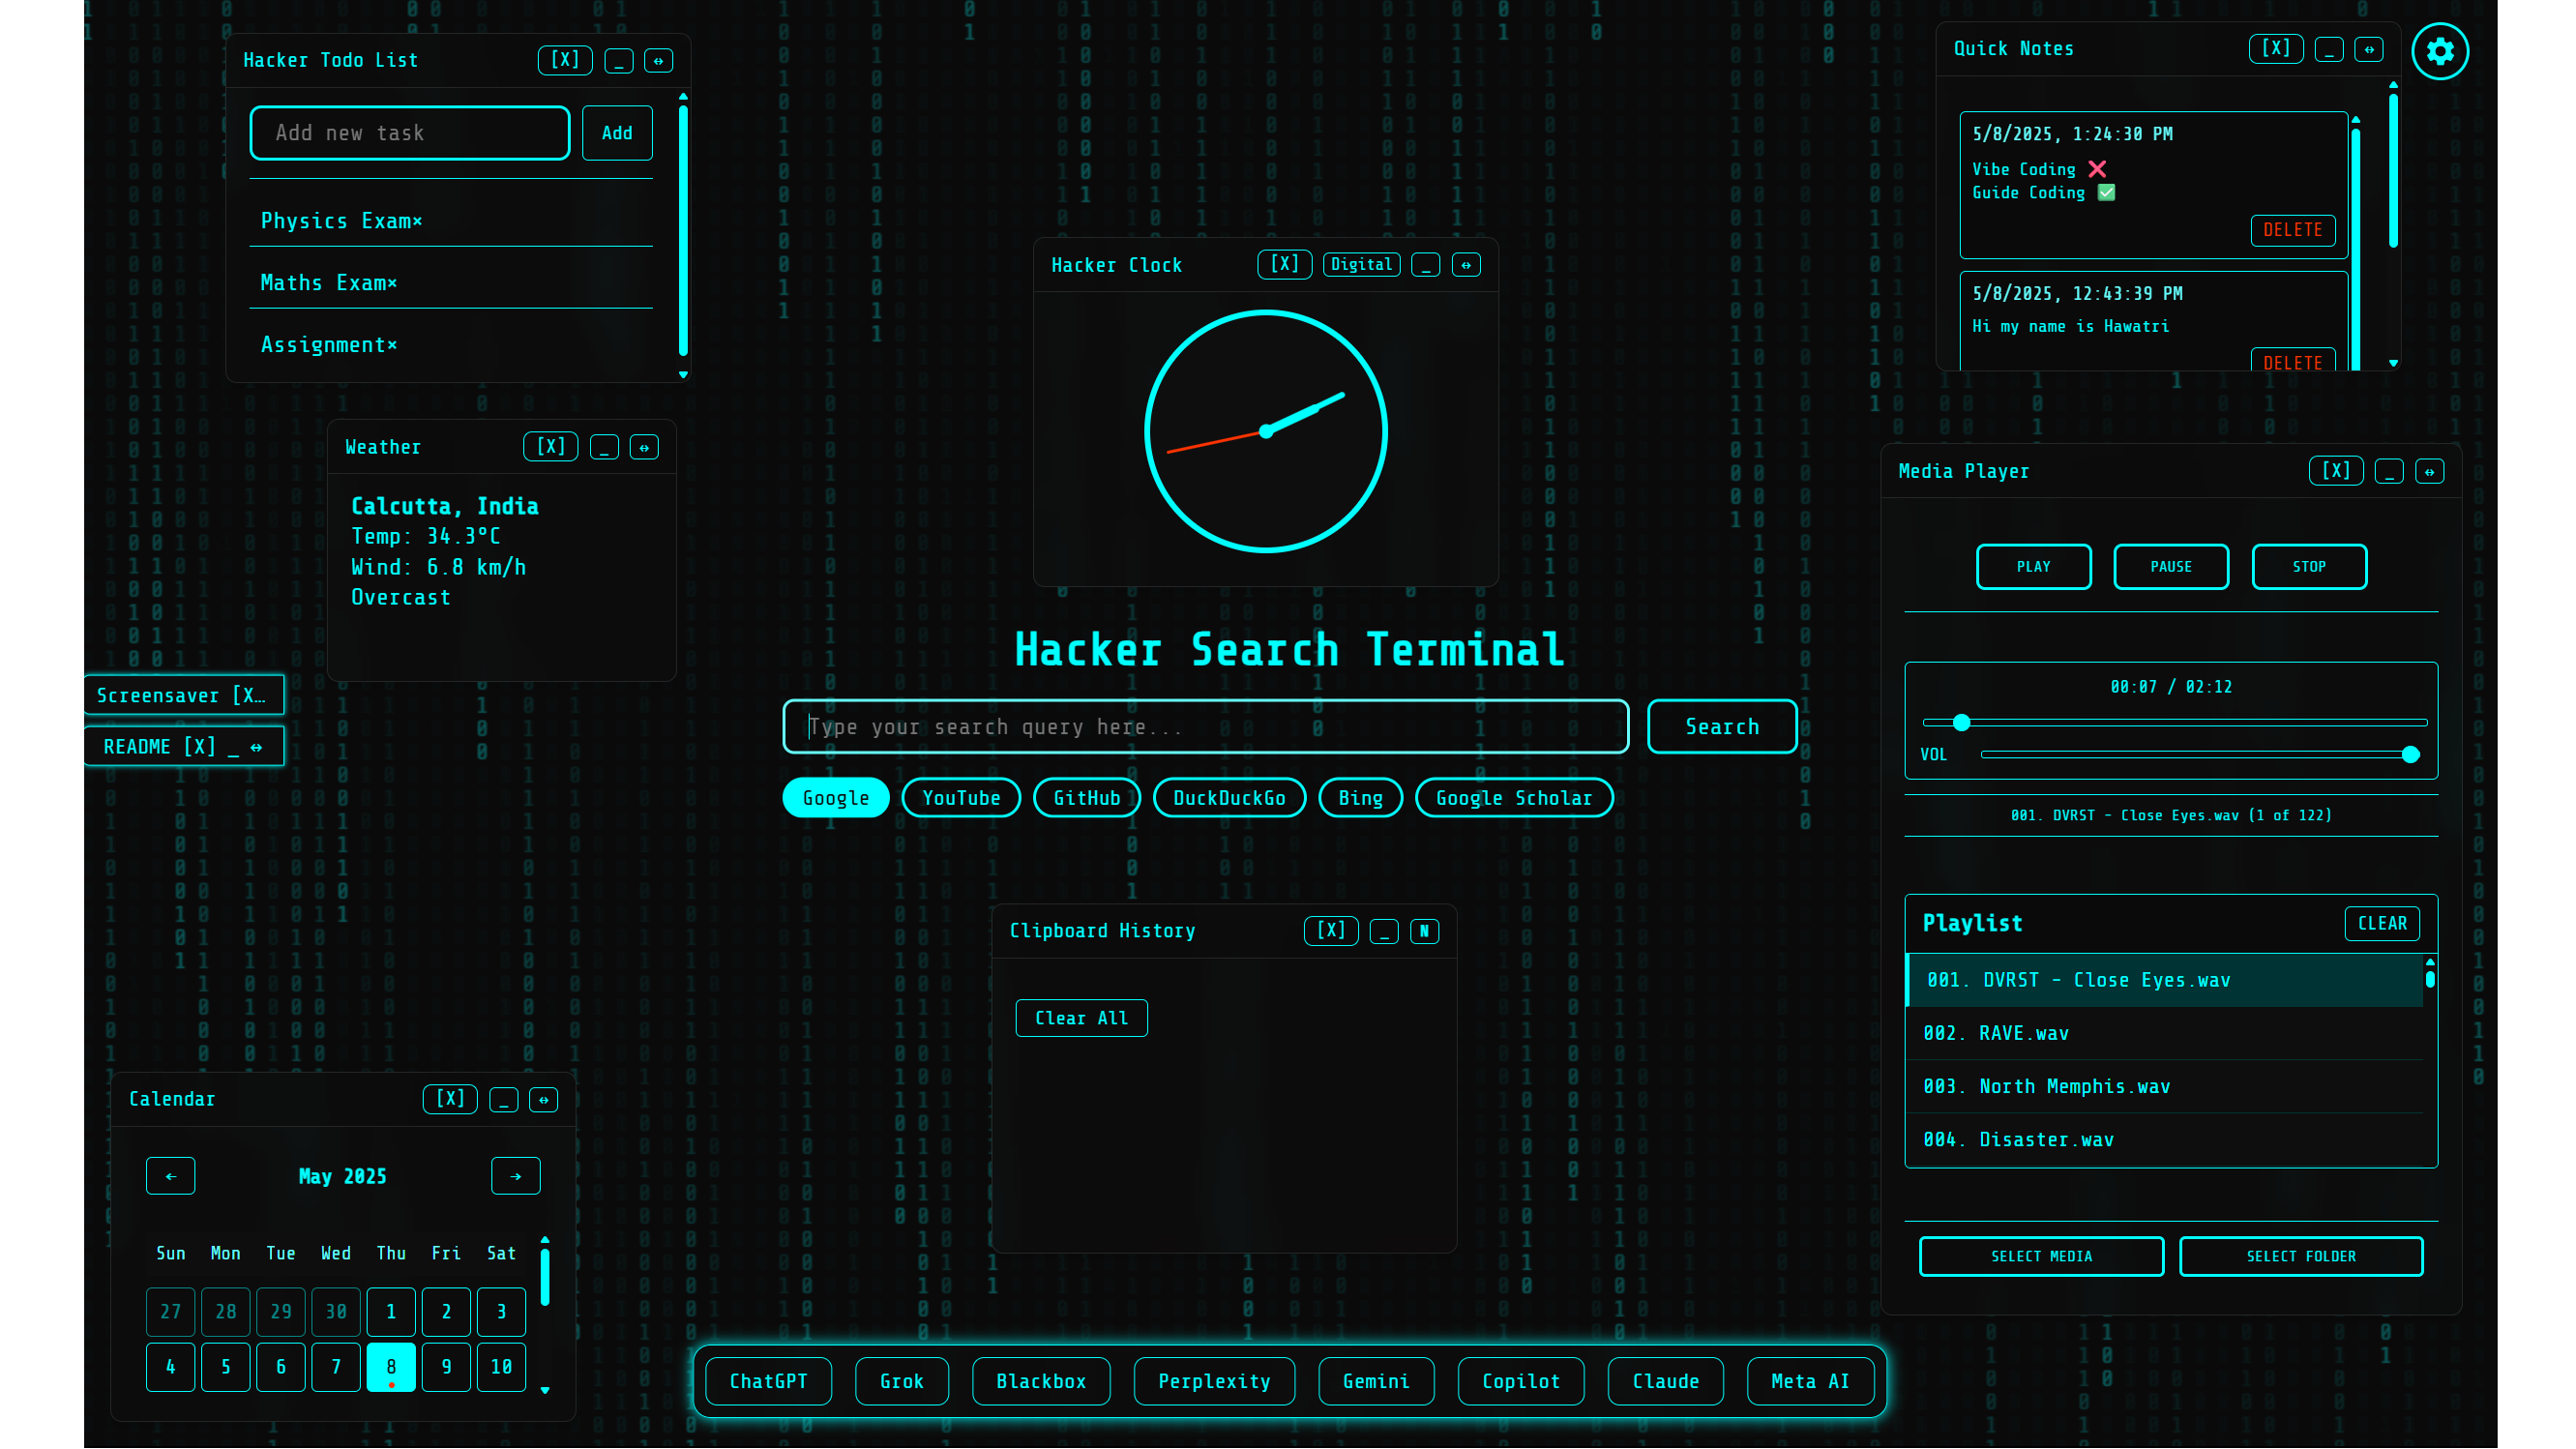Select DVRST - Close Eyes.wav in playlist
Image resolution: width=2576 pixels, height=1449 pixels.
(x=2166, y=981)
